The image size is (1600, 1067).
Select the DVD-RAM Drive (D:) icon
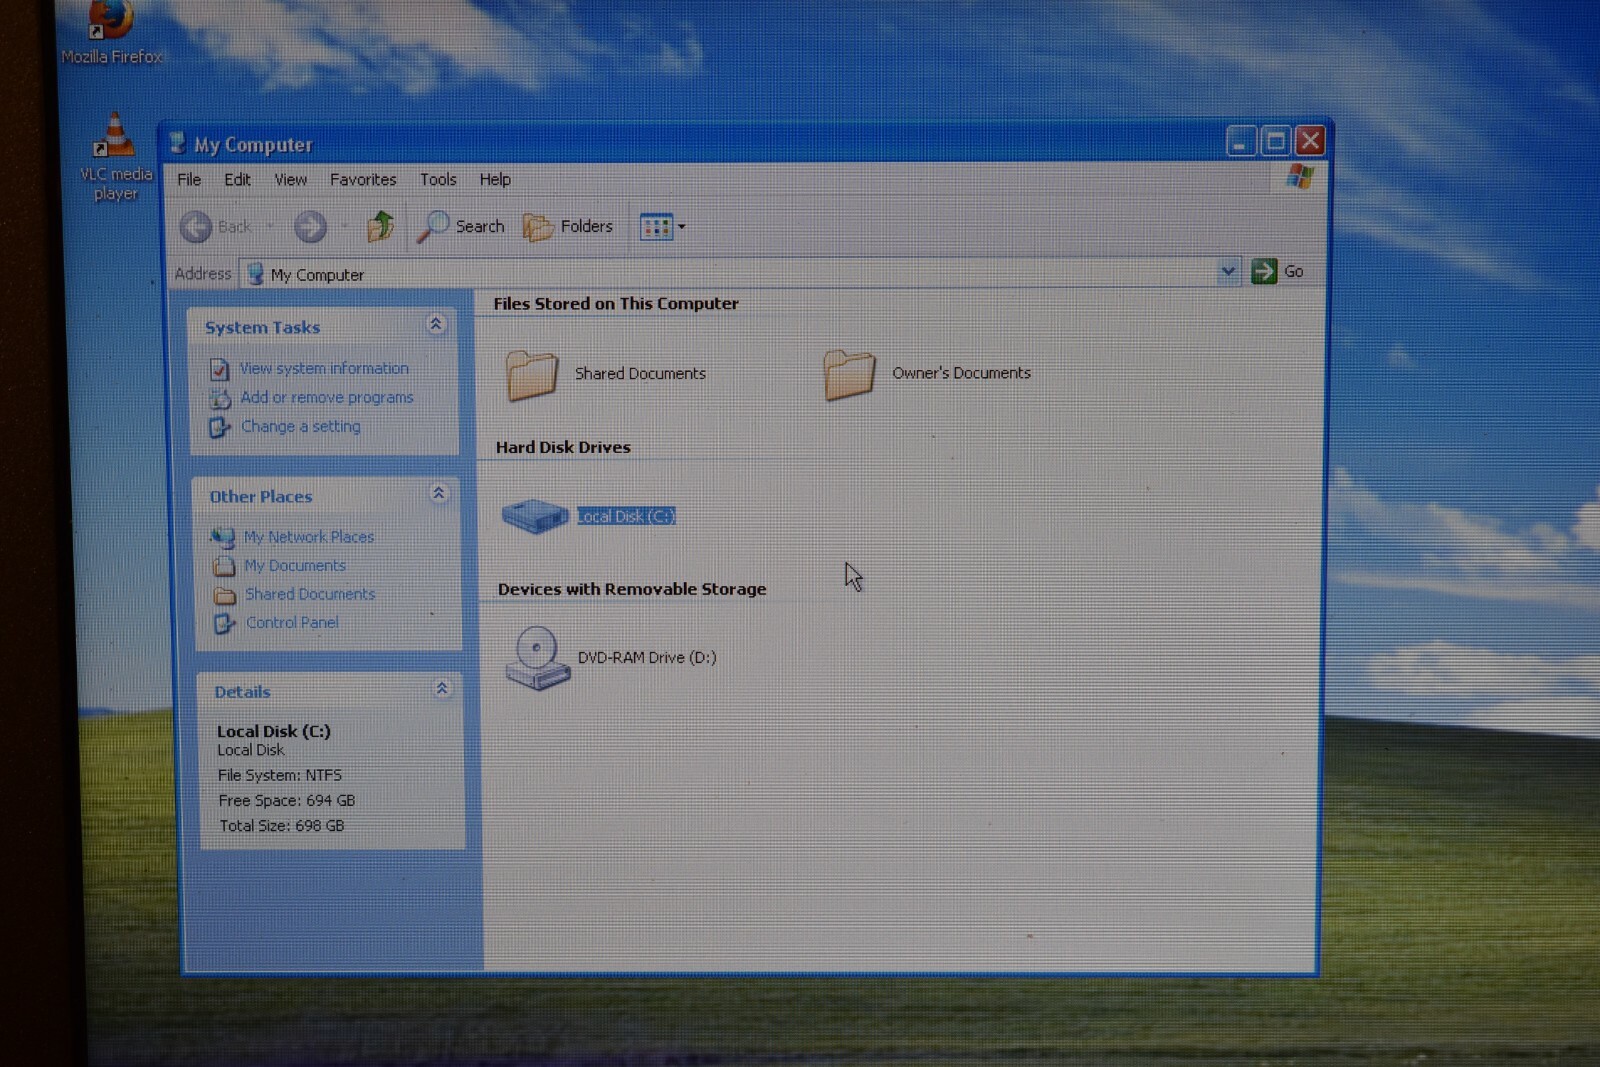coord(537,658)
